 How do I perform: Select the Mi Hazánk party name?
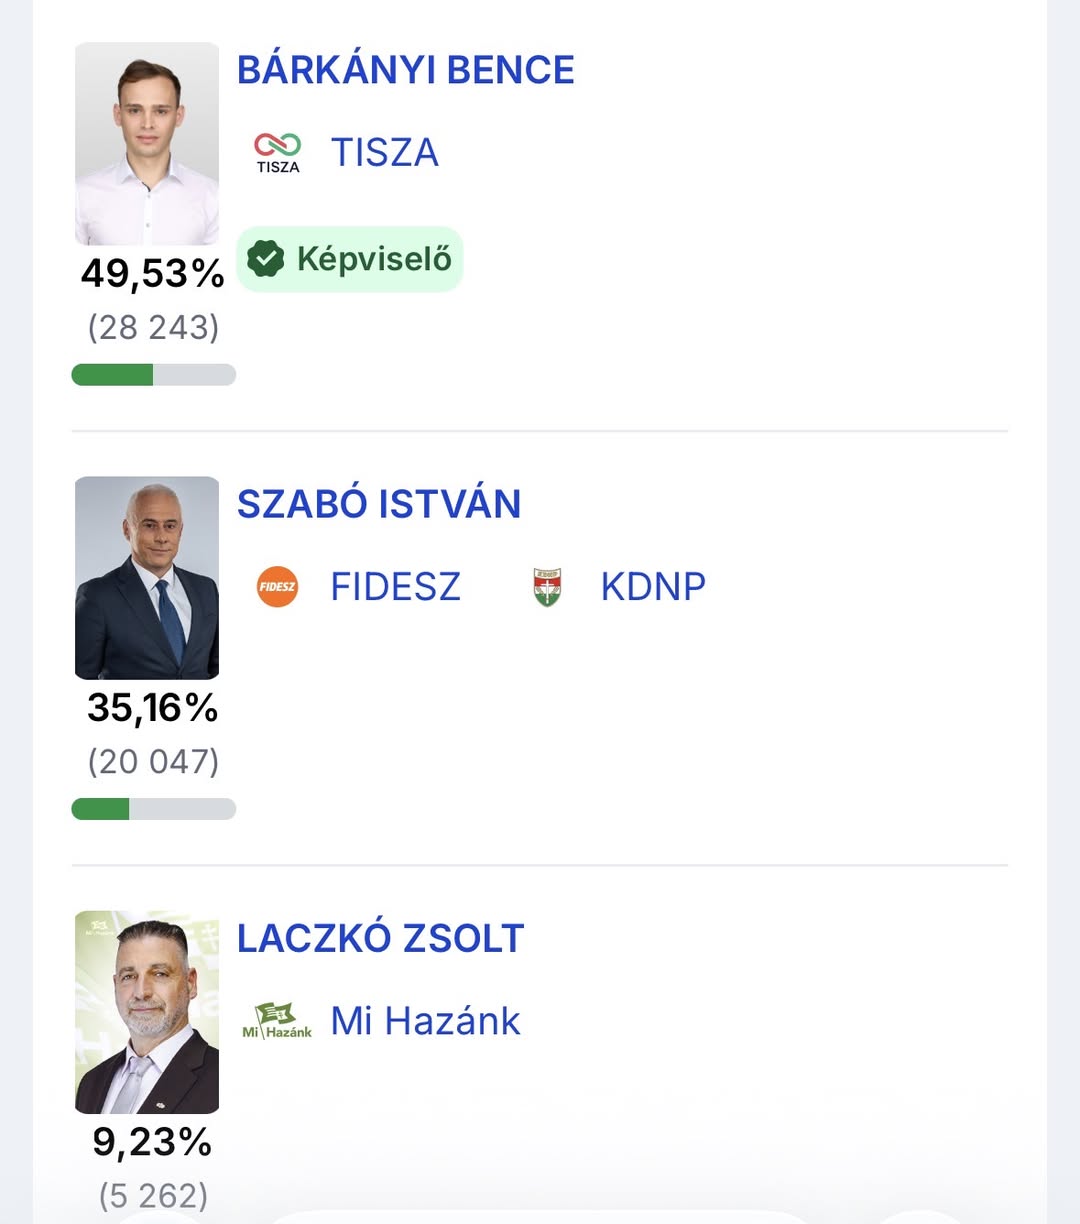click(425, 1021)
